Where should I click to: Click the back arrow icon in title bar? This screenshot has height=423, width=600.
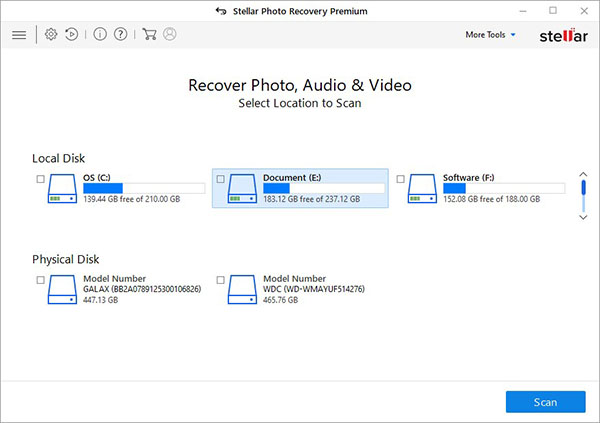221,11
